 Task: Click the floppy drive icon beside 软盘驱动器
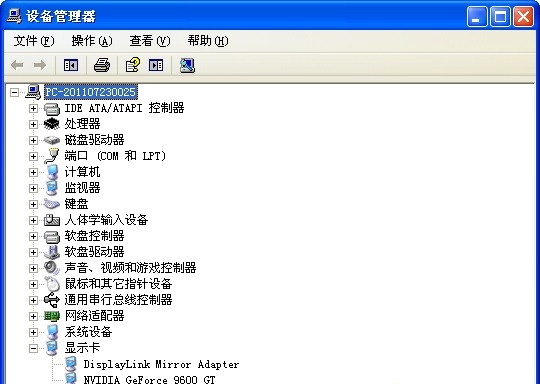(x=52, y=252)
